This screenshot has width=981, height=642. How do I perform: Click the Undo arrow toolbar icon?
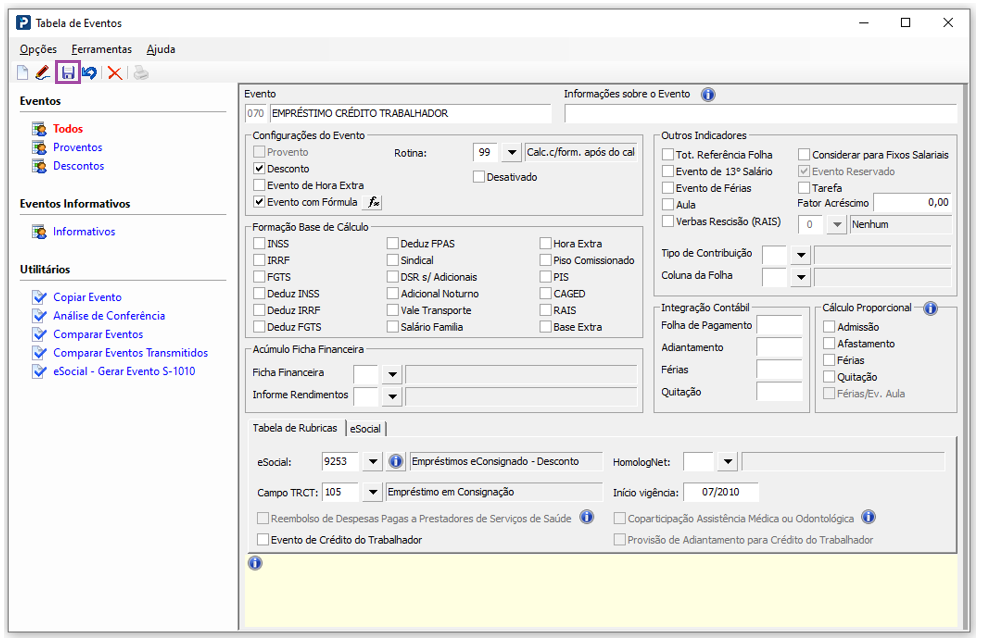point(90,73)
